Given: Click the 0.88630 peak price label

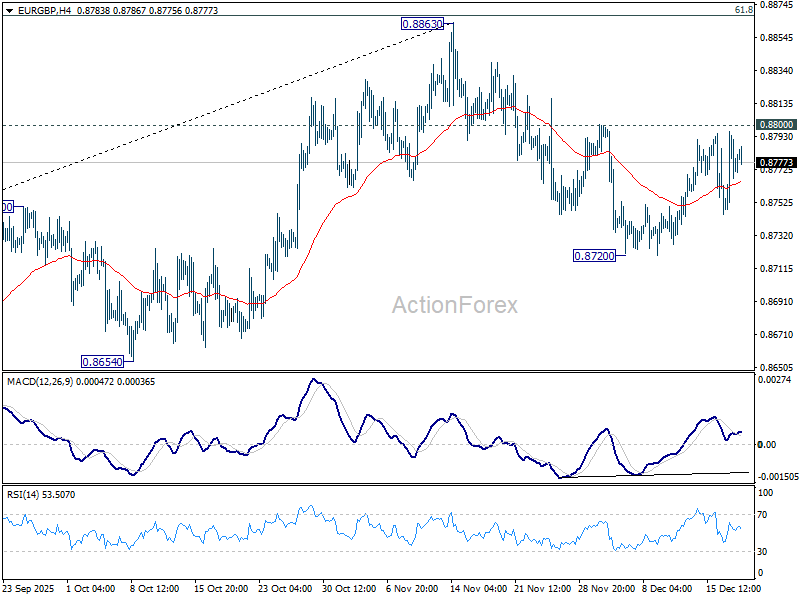Looking at the screenshot, I should (x=422, y=23).
